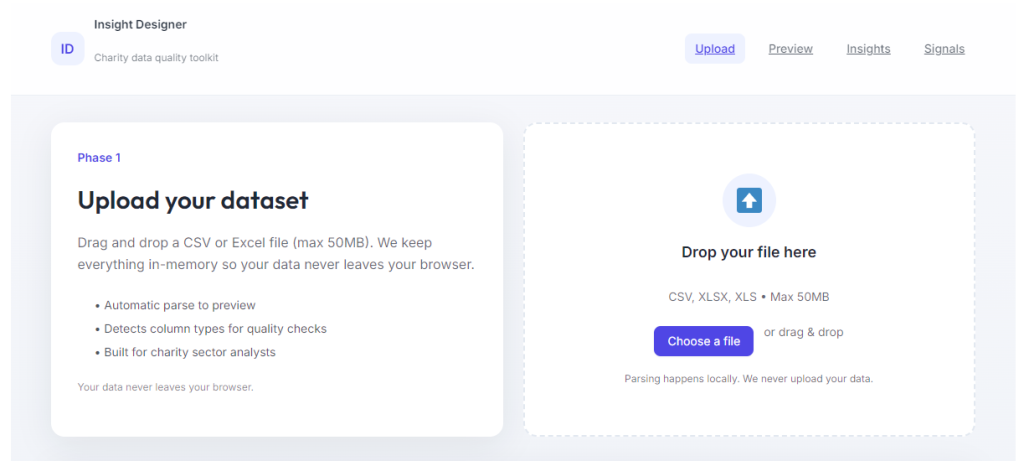The image size is (1024, 461).
Task: Go to the Insights tab
Action: click(x=868, y=49)
